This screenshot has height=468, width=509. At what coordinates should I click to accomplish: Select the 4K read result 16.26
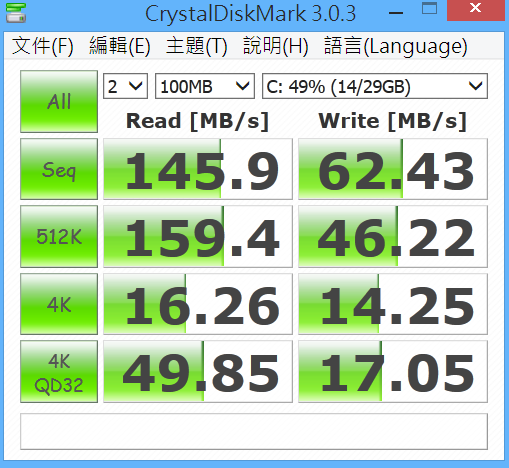pos(198,304)
